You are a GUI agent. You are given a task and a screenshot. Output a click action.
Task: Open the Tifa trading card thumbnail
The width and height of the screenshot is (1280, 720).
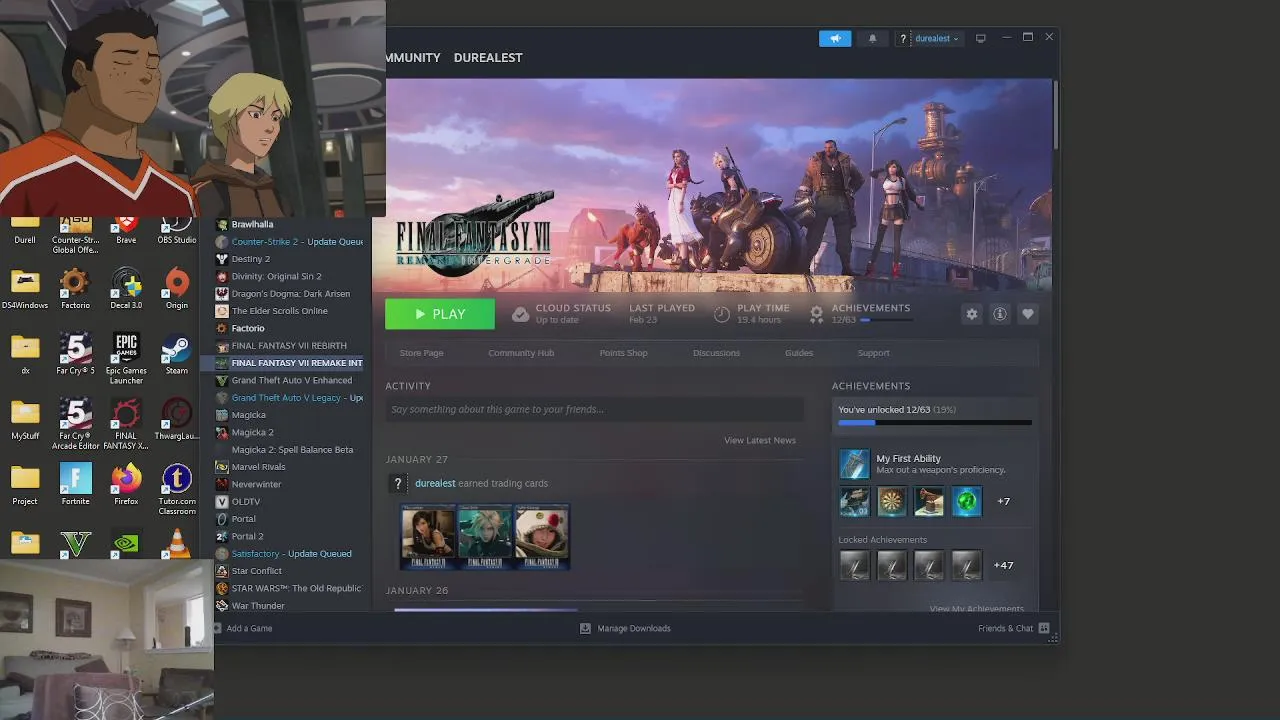point(428,537)
